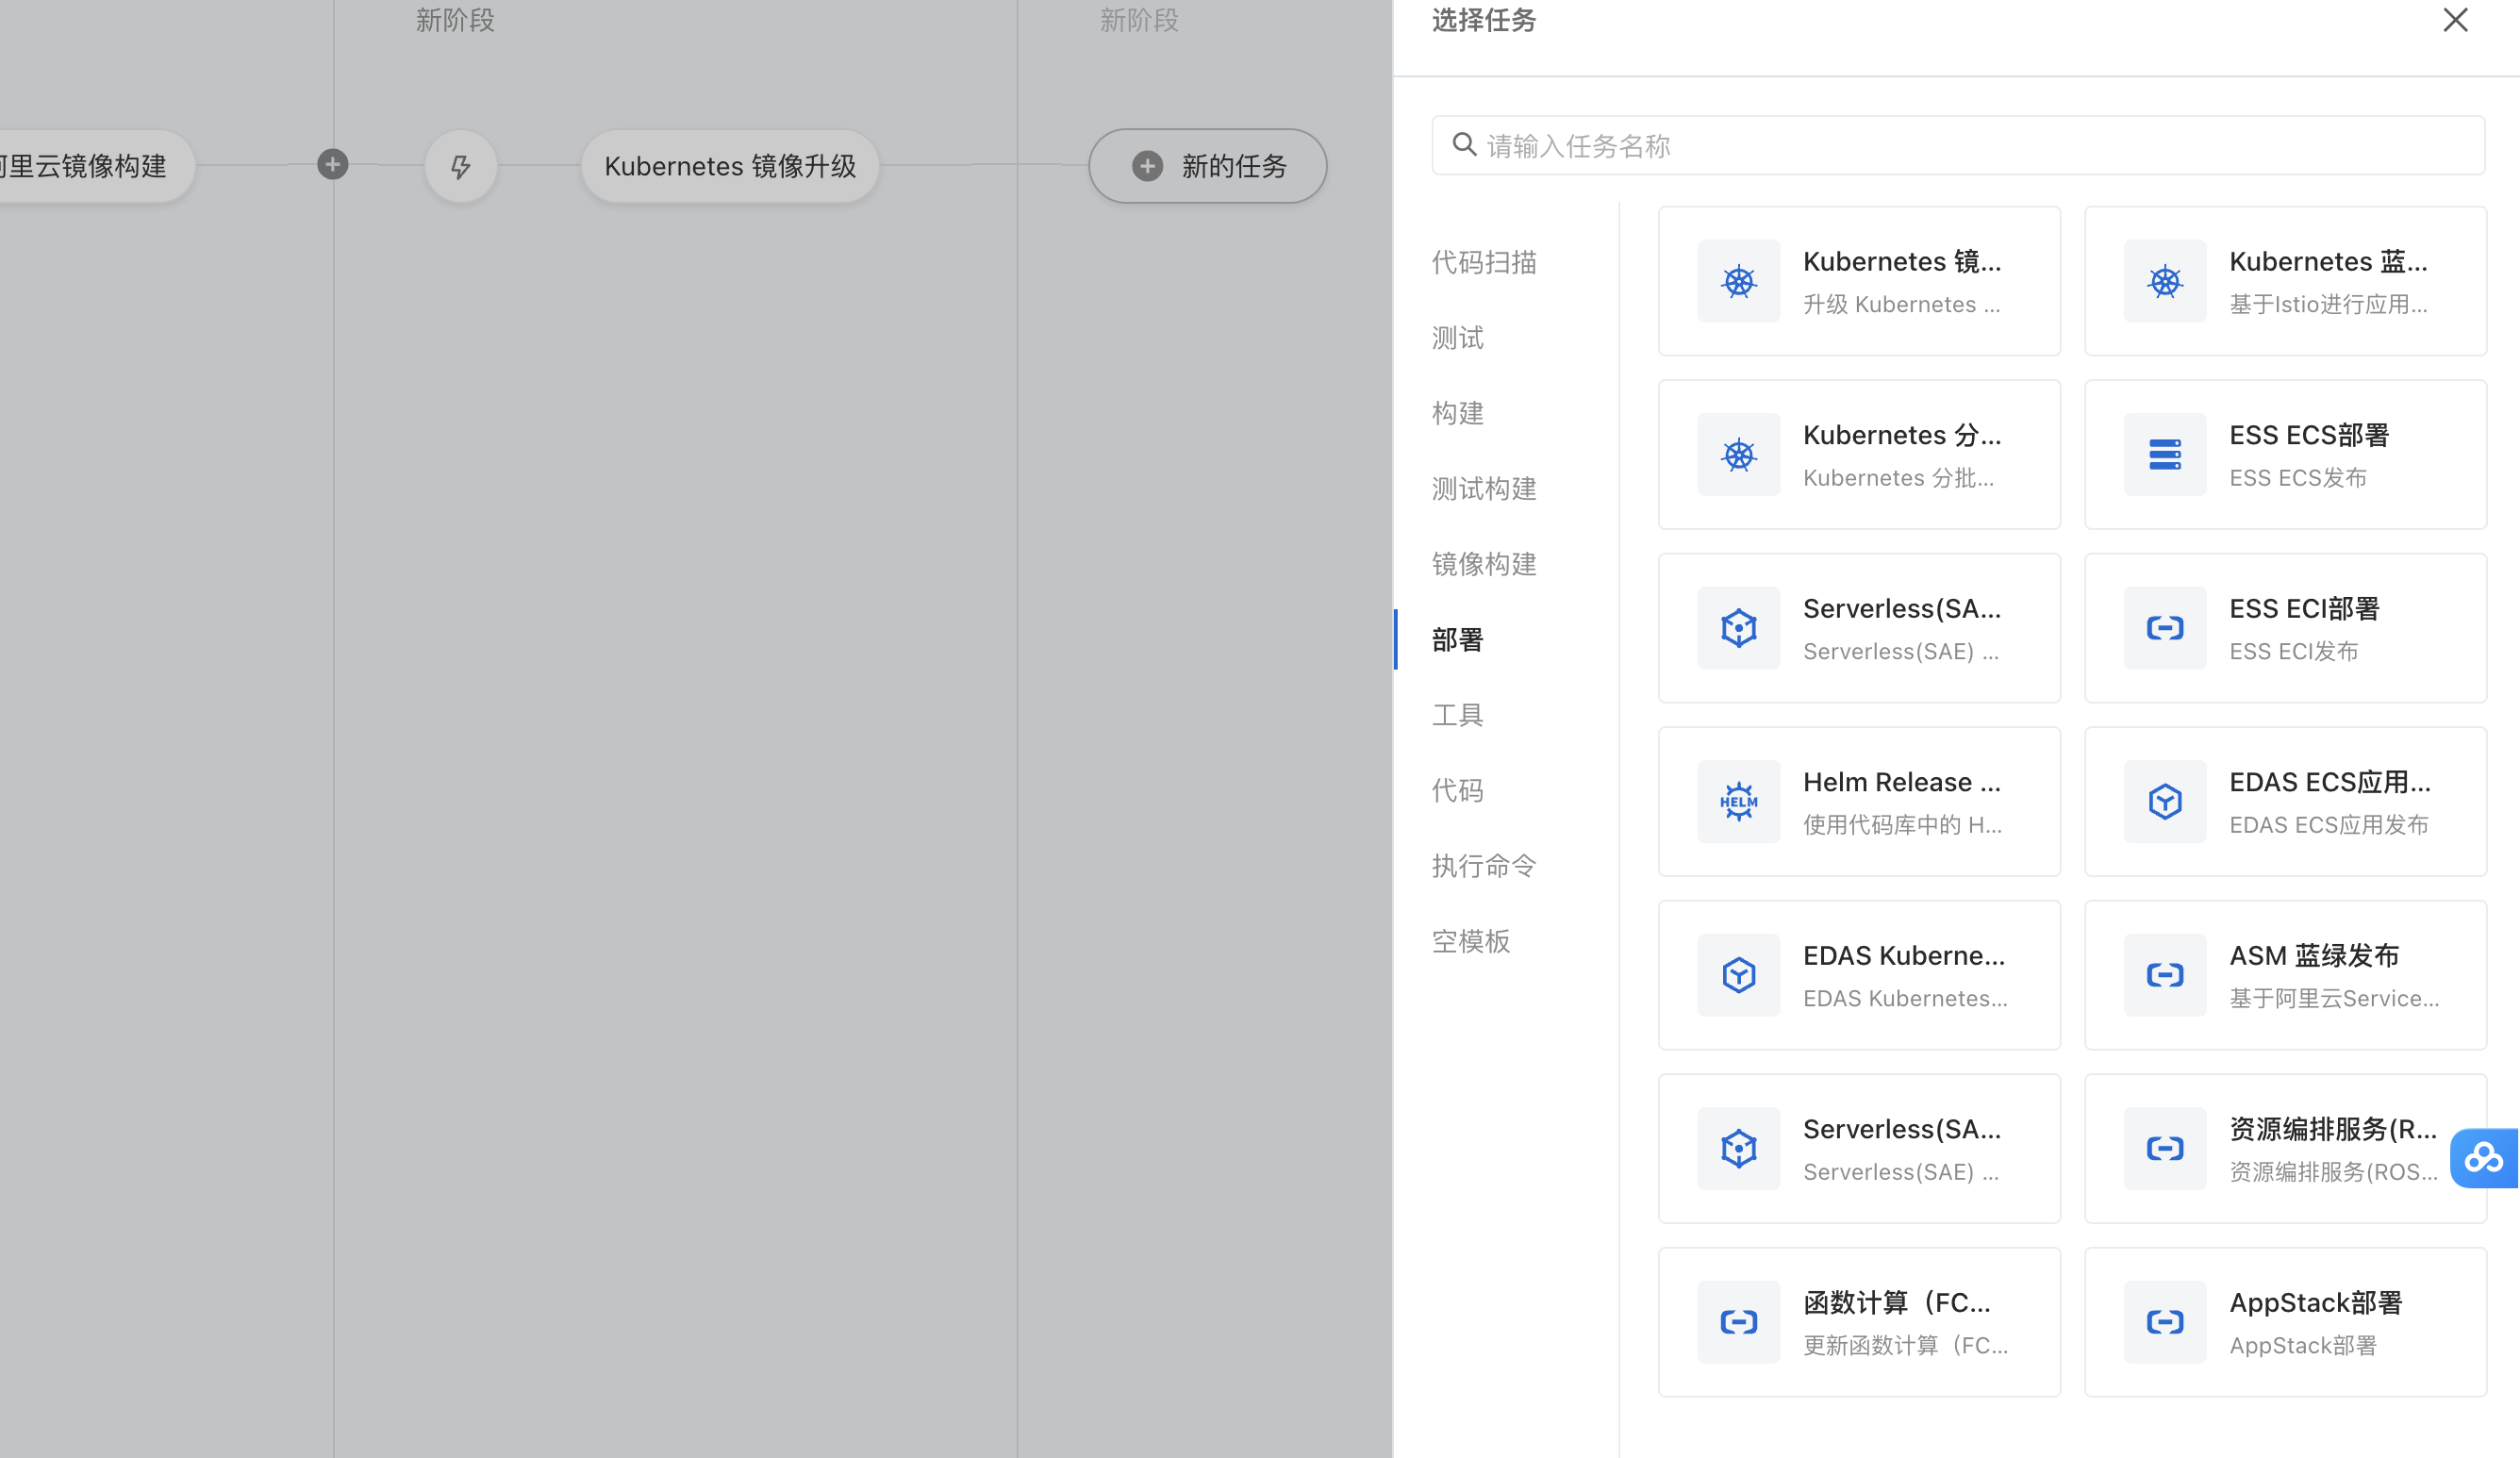Image resolution: width=2520 pixels, height=1458 pixels.
Task: Click the EDAS Kubernetes hexagon icon
Action: (1738, 975)
